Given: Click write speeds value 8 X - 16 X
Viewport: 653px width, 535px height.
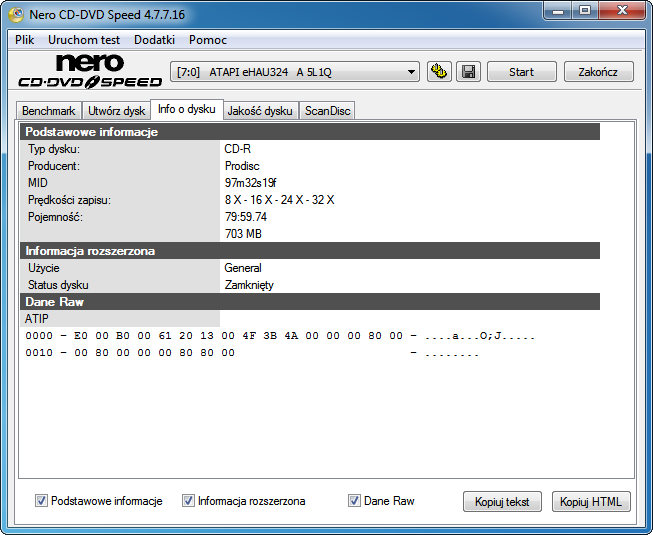Looking at the screenshot, I should click(x=279, y=200).
